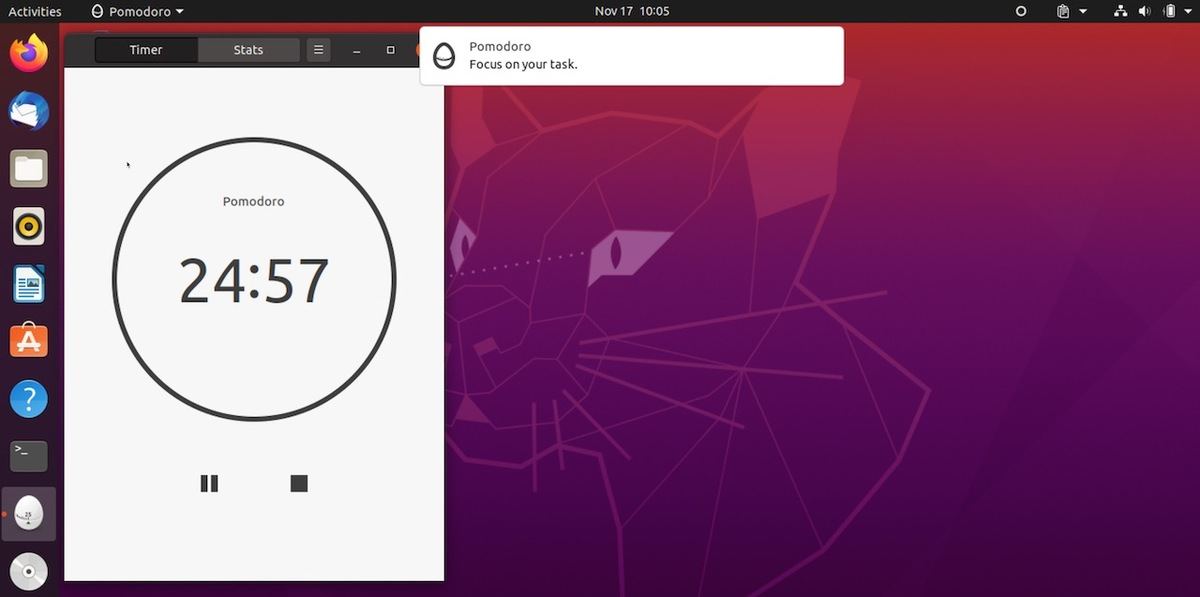The width and height of the screenshot is (1200, 597).
Task: Launch Rhythmbox music player from the dock
Action: pyautogui.click(x=29, y=227)
